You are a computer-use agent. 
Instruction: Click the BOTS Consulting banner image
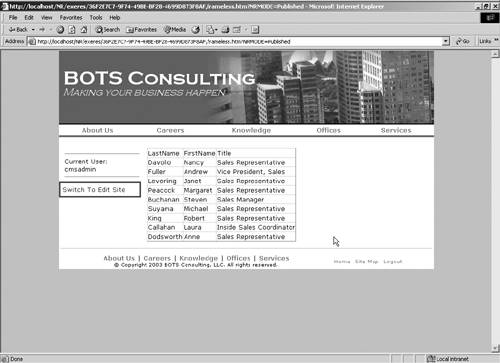pyautogui.click(x=246, y=87)
